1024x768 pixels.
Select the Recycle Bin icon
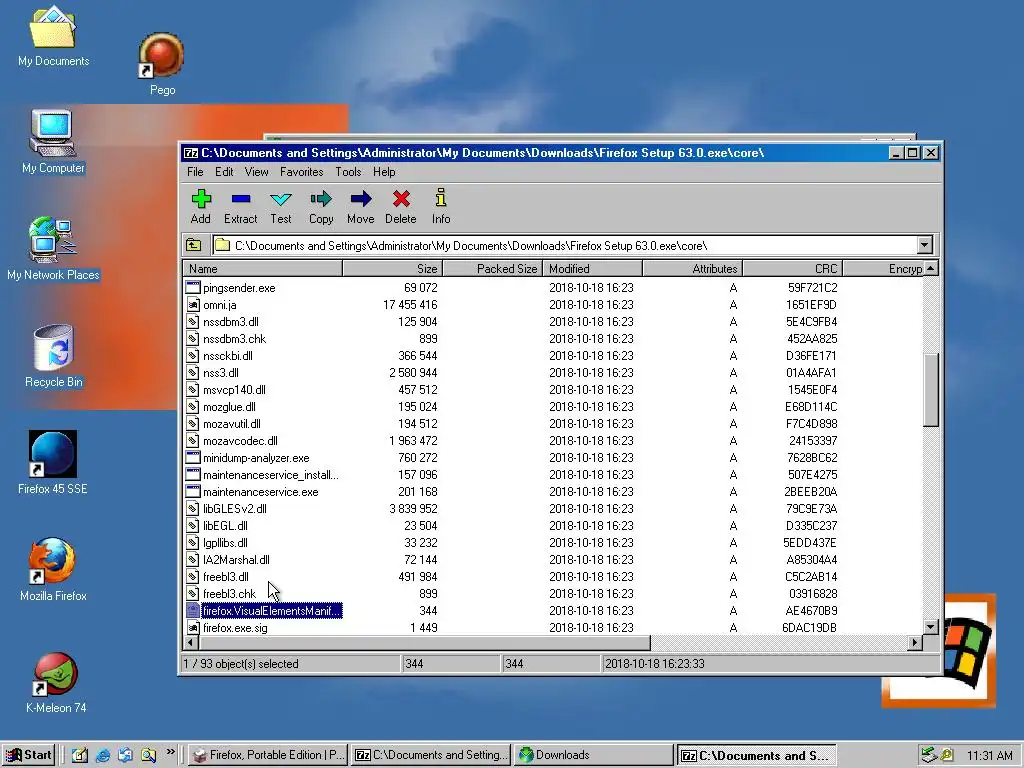click(x=54, y=356)
